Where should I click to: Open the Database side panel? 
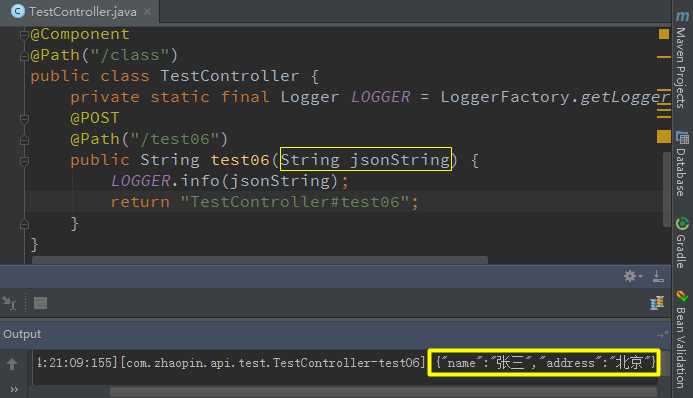[x=682, y=164]
